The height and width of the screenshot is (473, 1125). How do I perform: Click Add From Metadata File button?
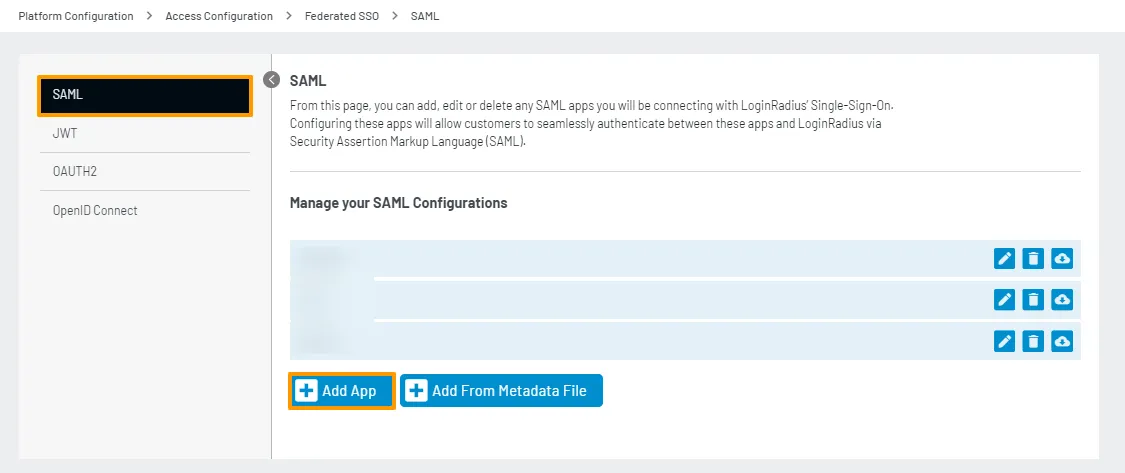point(501,391)
